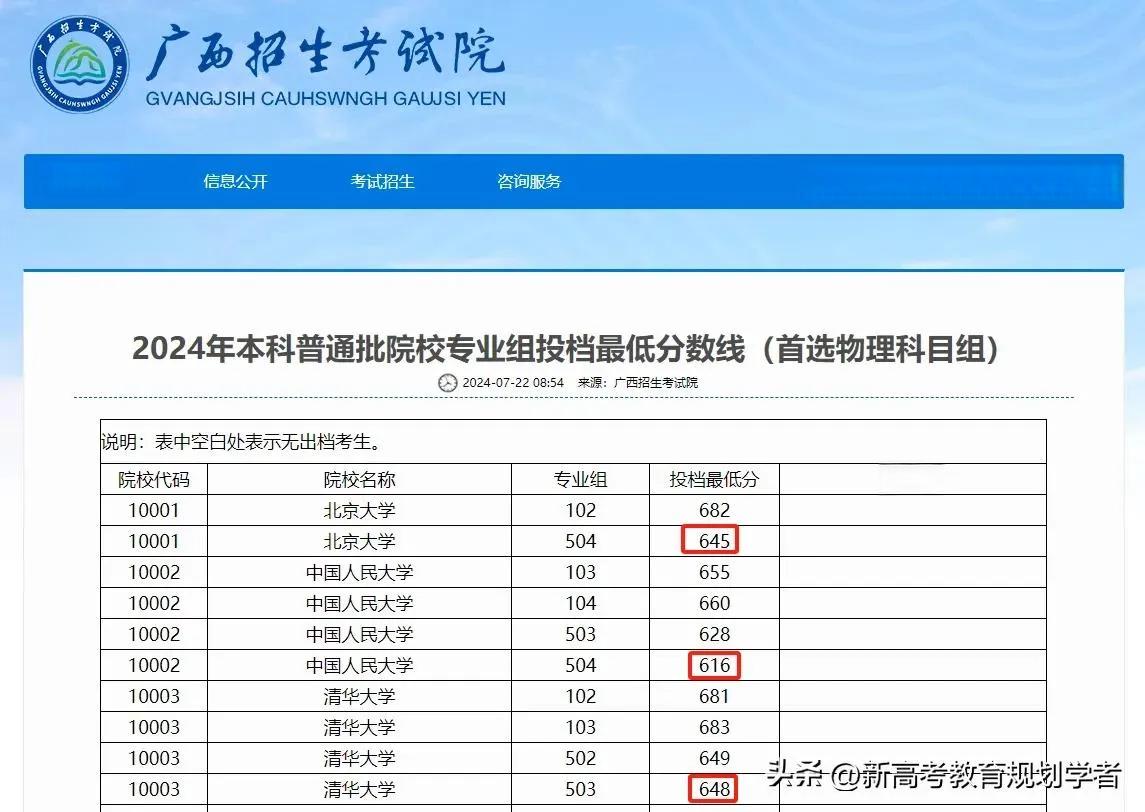Click the red-boxed score 648
The height and width of the screenshot is (812, 1145).
[x=714, y=789]
